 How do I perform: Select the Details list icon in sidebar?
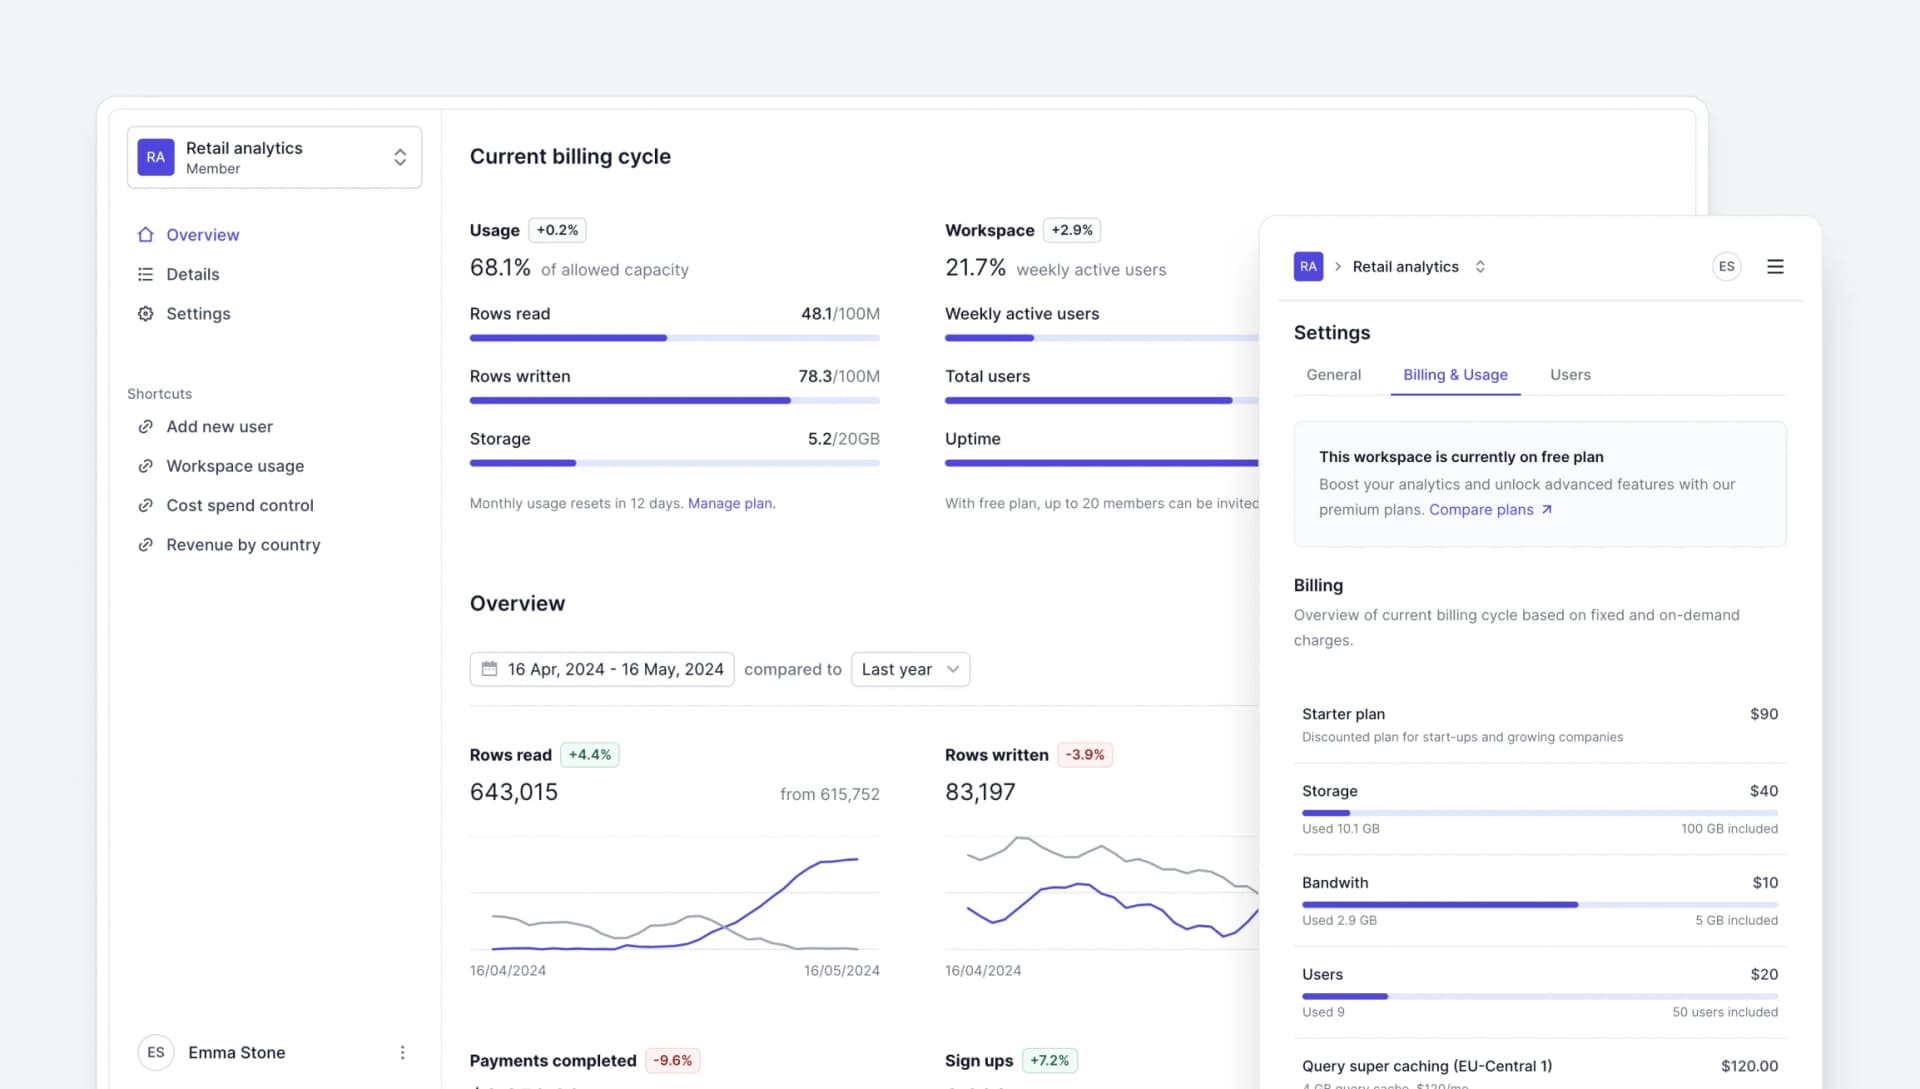click(x=146, y=274)
